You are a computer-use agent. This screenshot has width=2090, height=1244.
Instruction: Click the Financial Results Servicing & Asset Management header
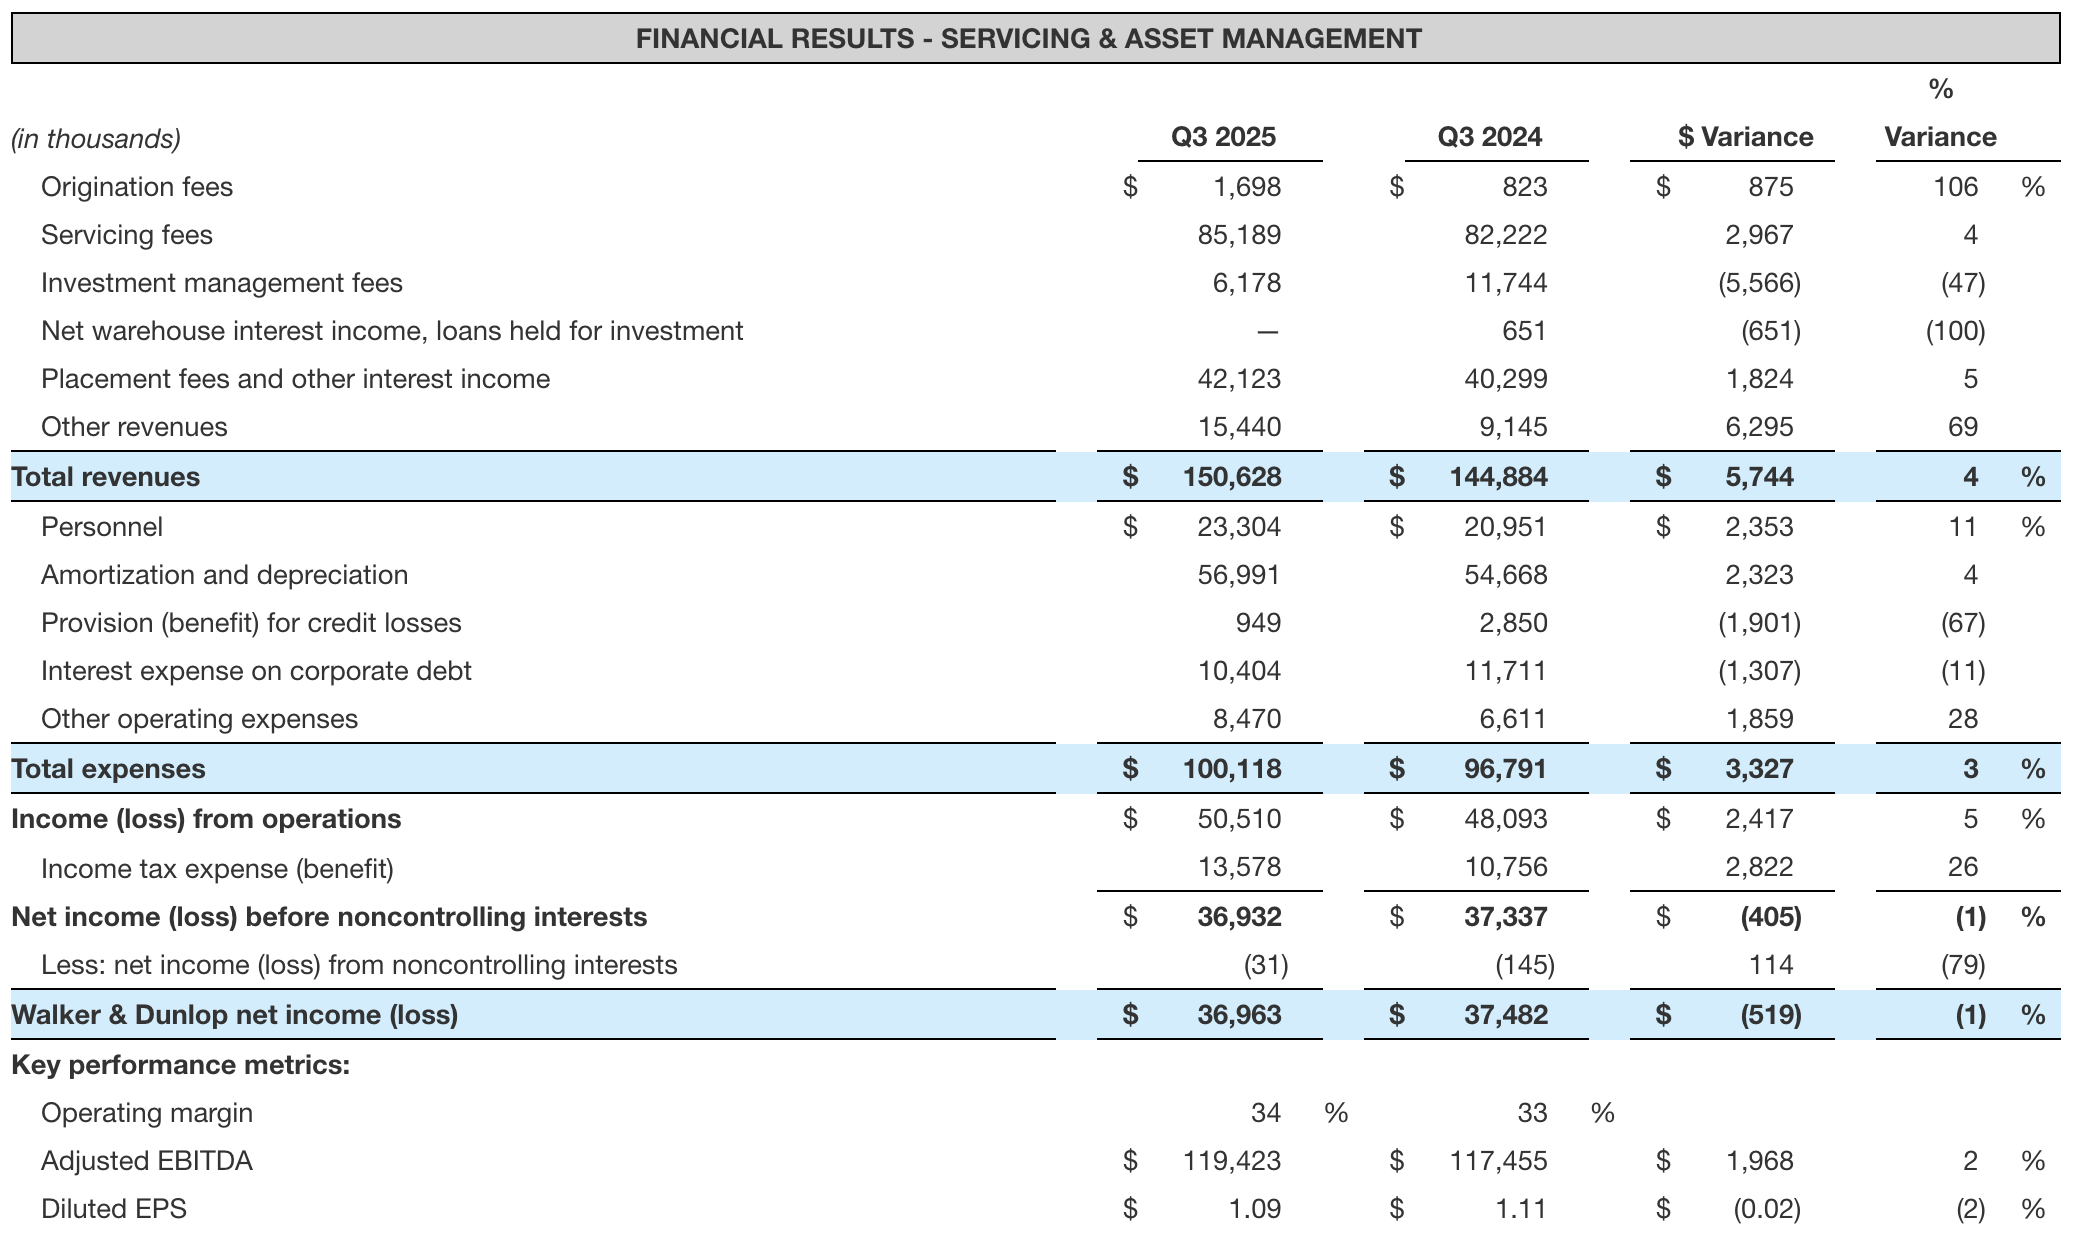coord(1028,39)
